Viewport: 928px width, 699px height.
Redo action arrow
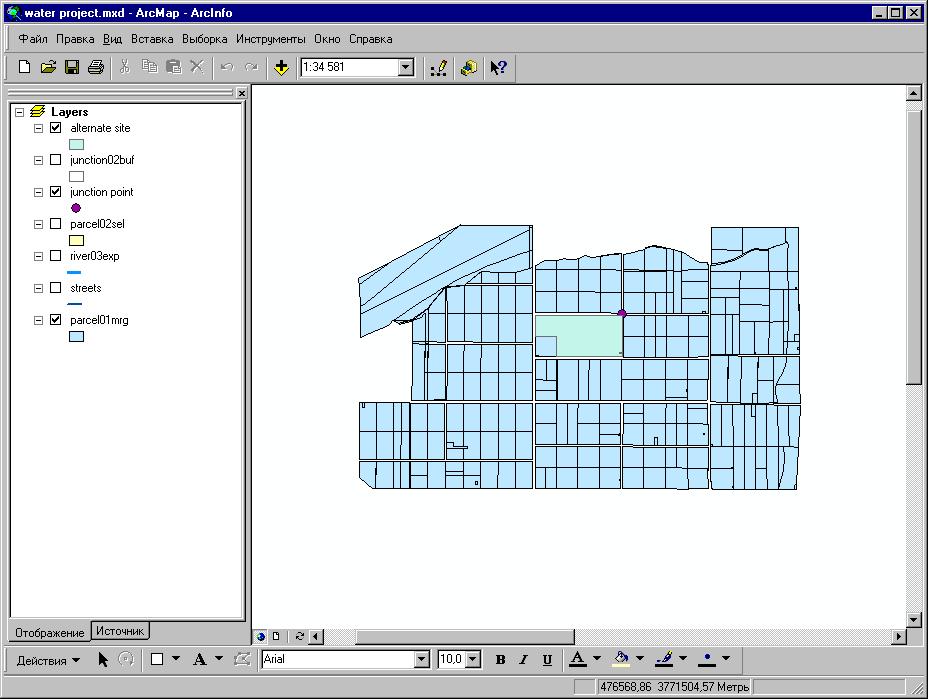(x=252, y=67)
